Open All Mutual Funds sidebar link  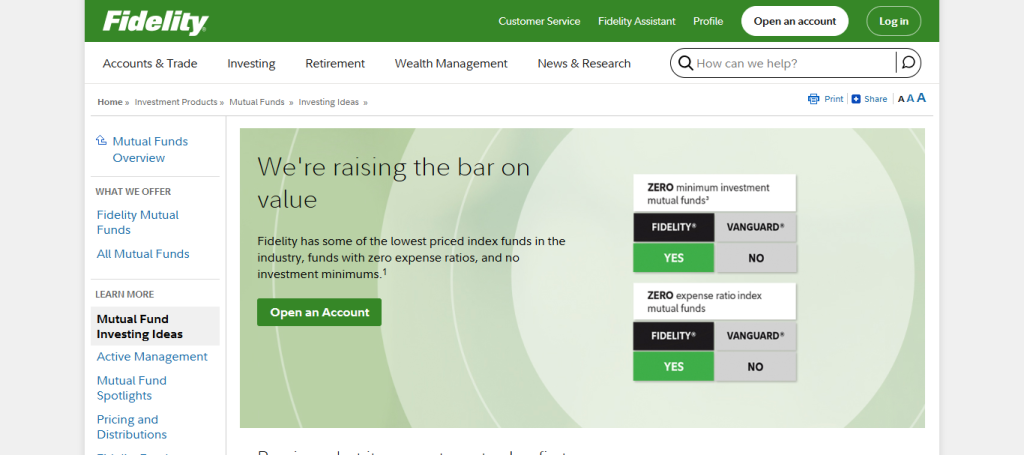(x=143, y=254)
